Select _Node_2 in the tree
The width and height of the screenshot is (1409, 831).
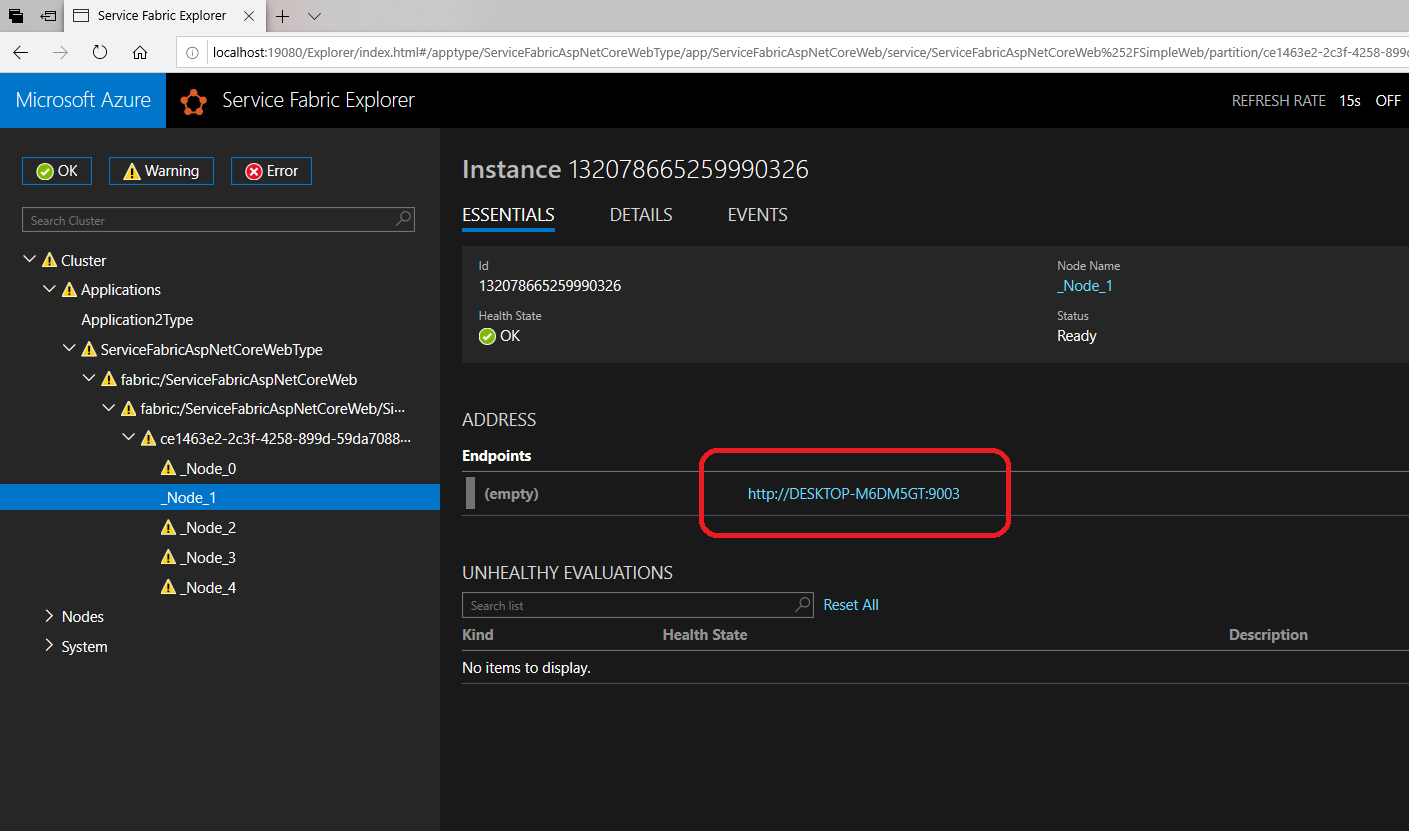pos(208,527)
